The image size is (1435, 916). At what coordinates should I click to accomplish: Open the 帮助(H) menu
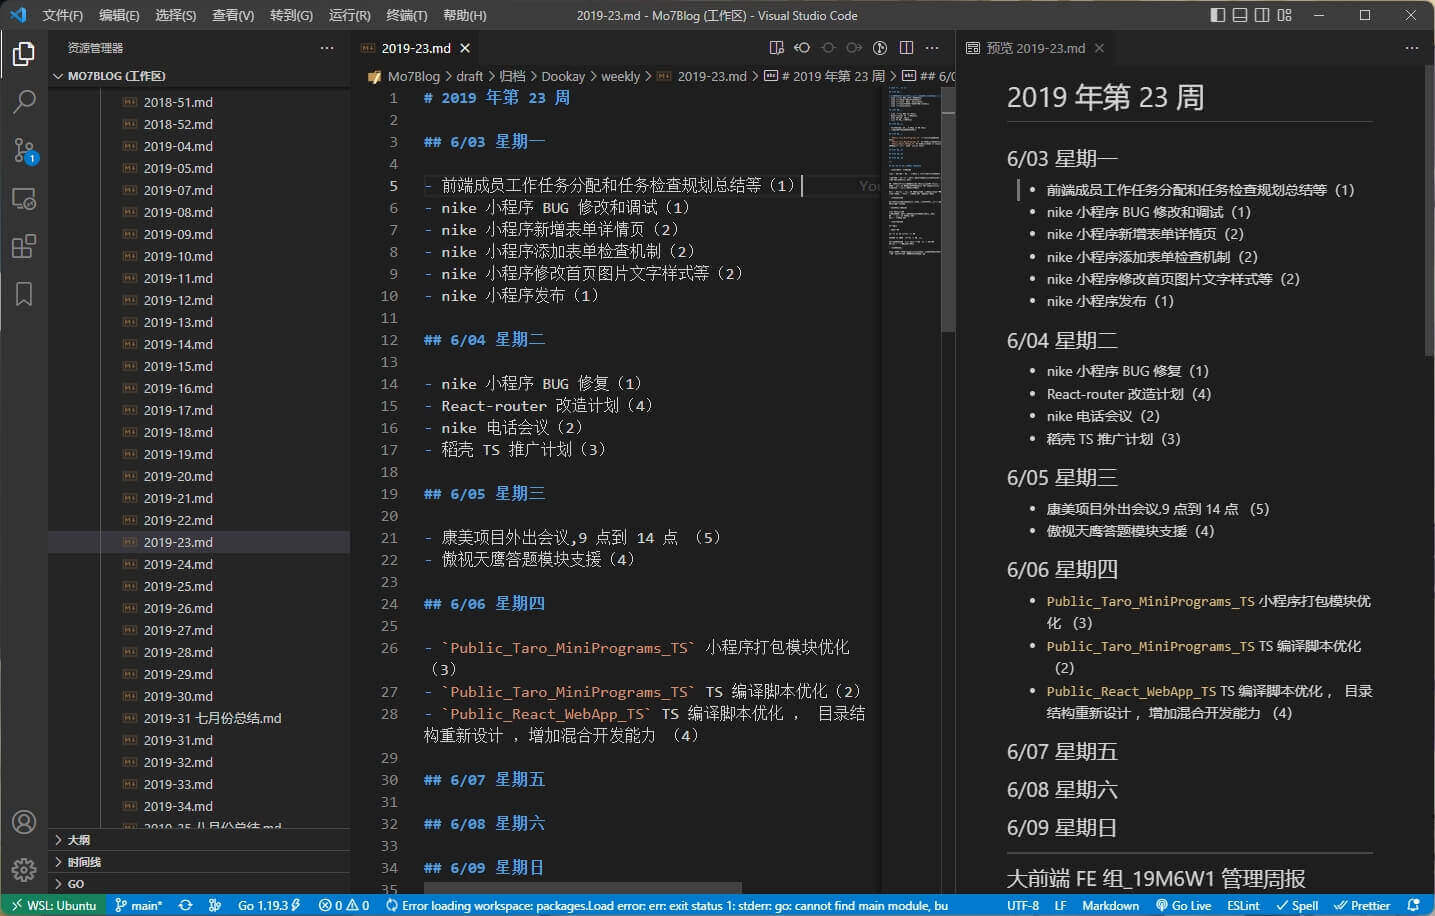tap(464, 15)
